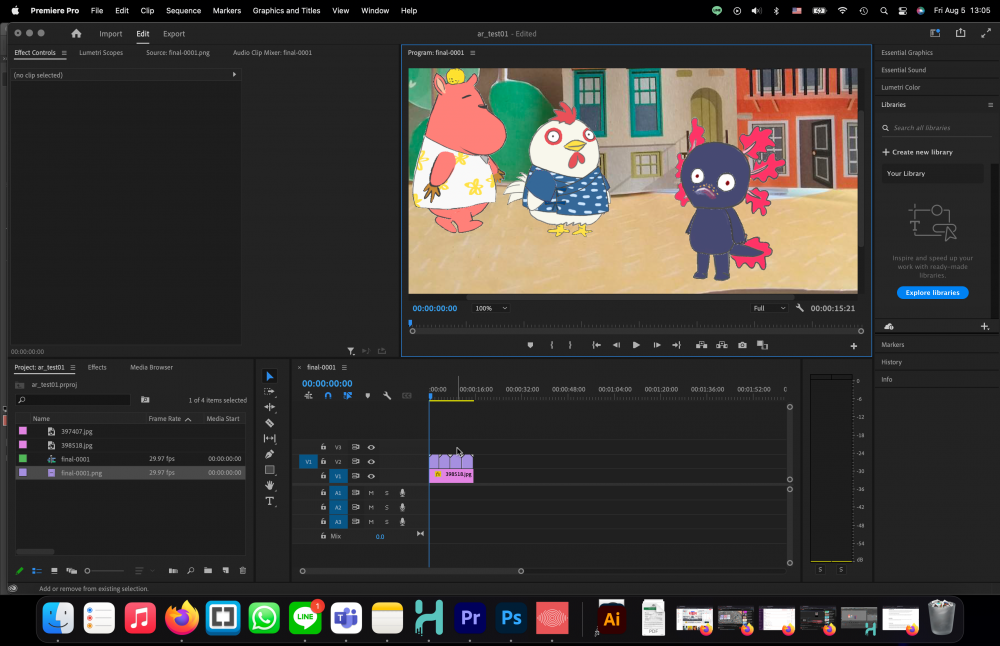Screen dimensions: 1000x646
Task: Toggle track output eye for V1
Action: [371, 476]
